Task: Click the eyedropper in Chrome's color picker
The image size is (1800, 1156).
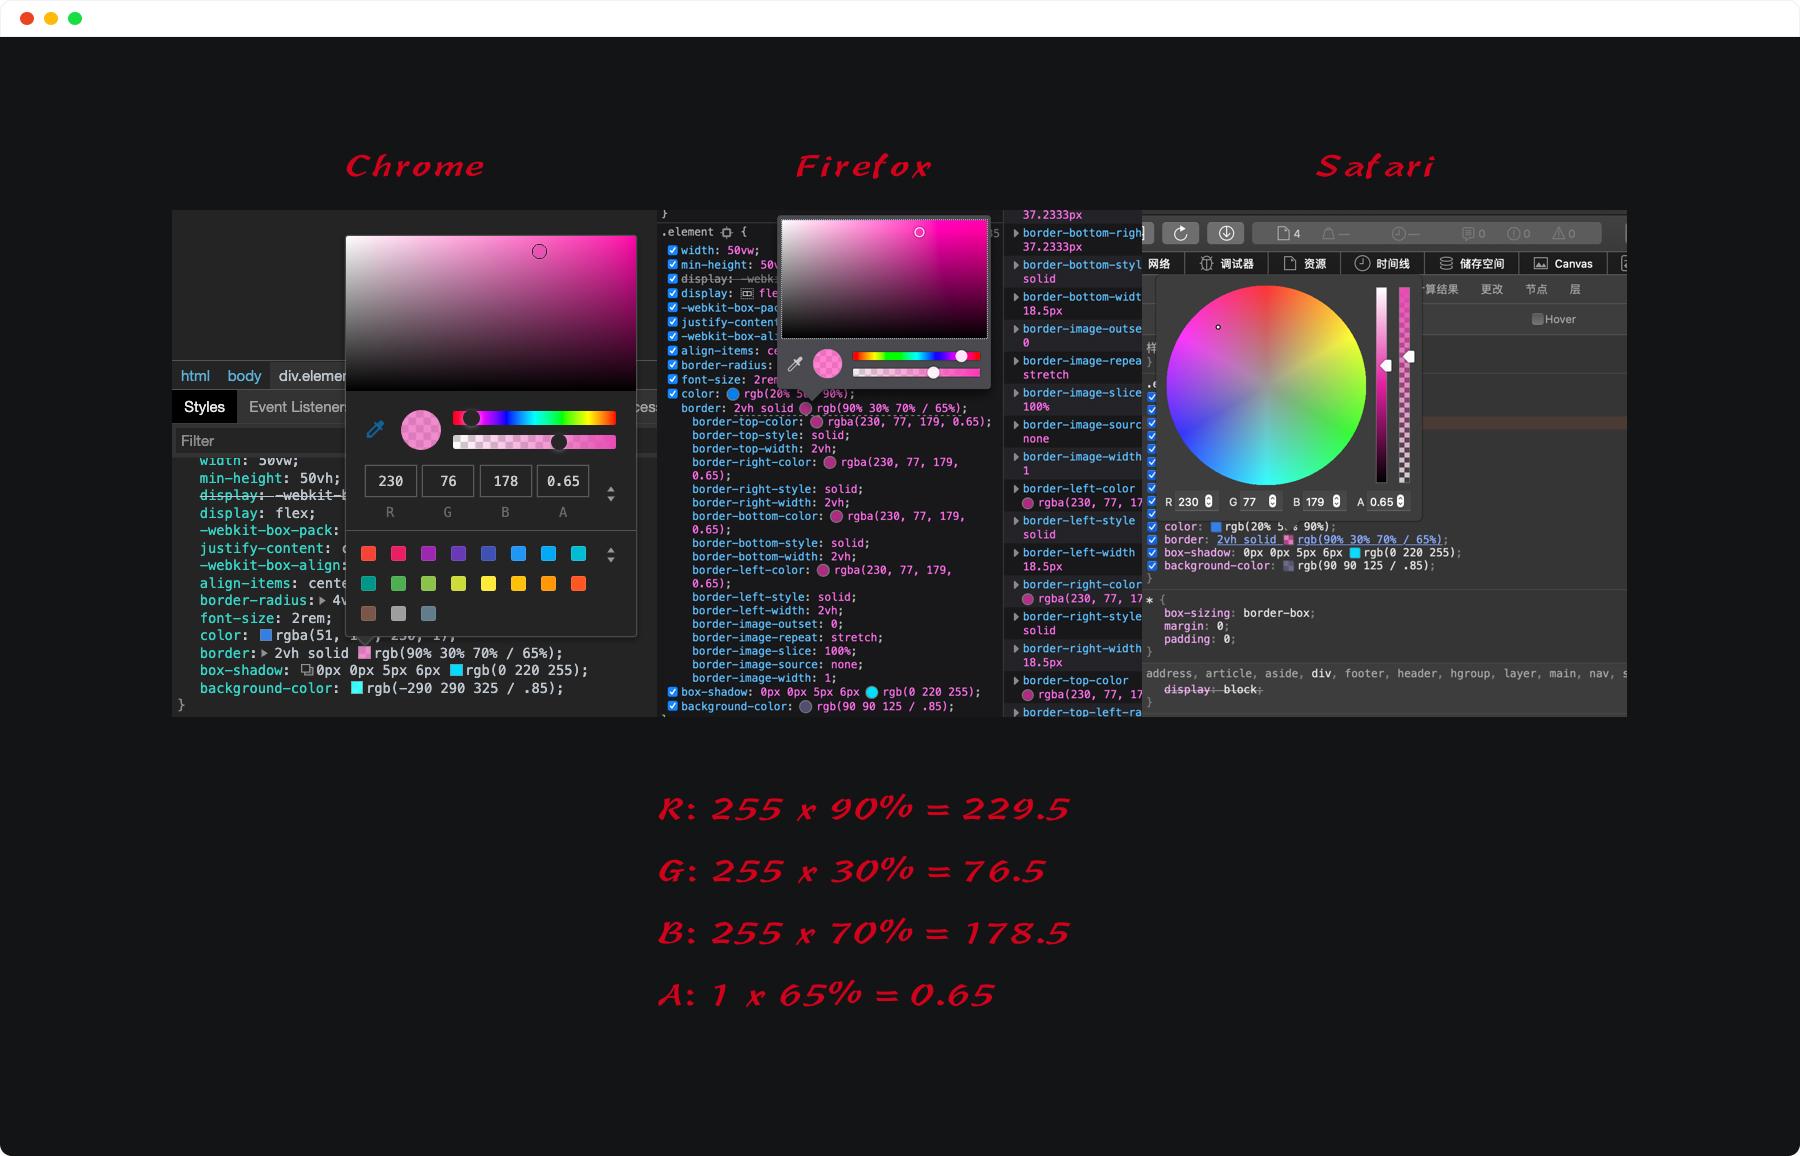Action: (x=376, y=429)
